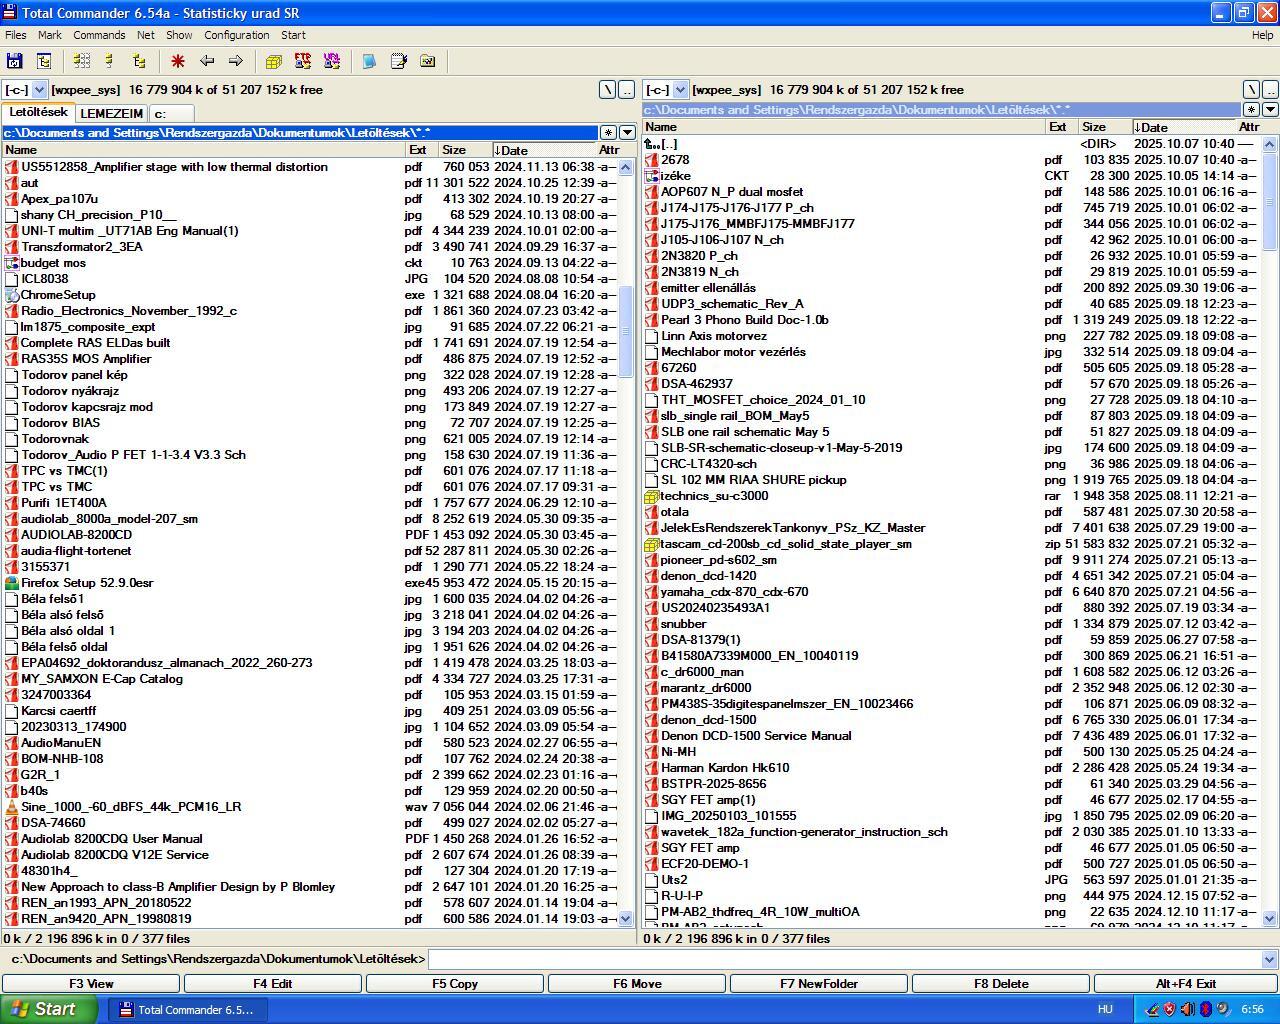1280x1024 pixels.
Task: Click the Pack files toolbar icon
Action: coord(274,61)
